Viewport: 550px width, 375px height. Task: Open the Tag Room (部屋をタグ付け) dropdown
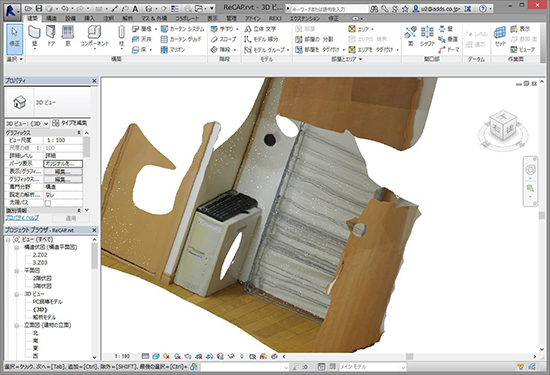[343, 50]
